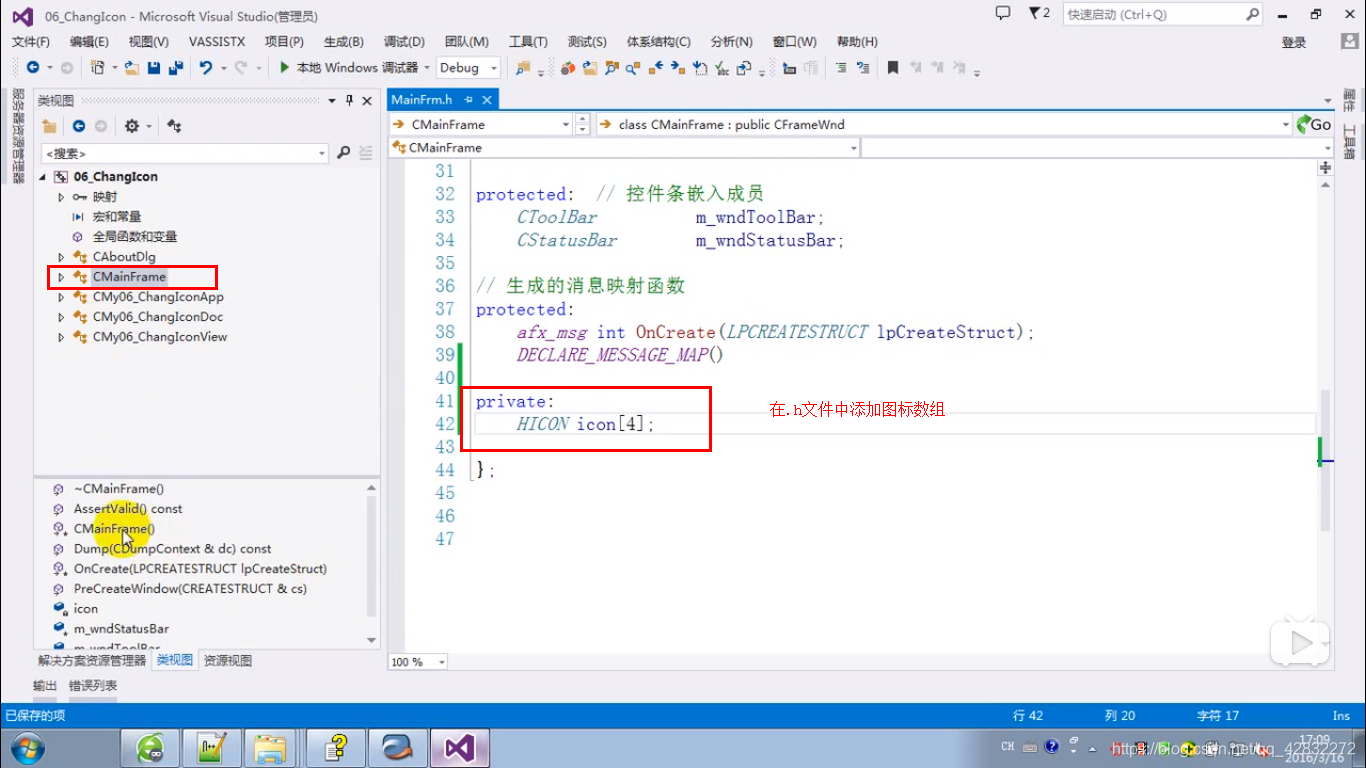
Task: Open the 工具(T) menu
Action: (x=528, y=42)
